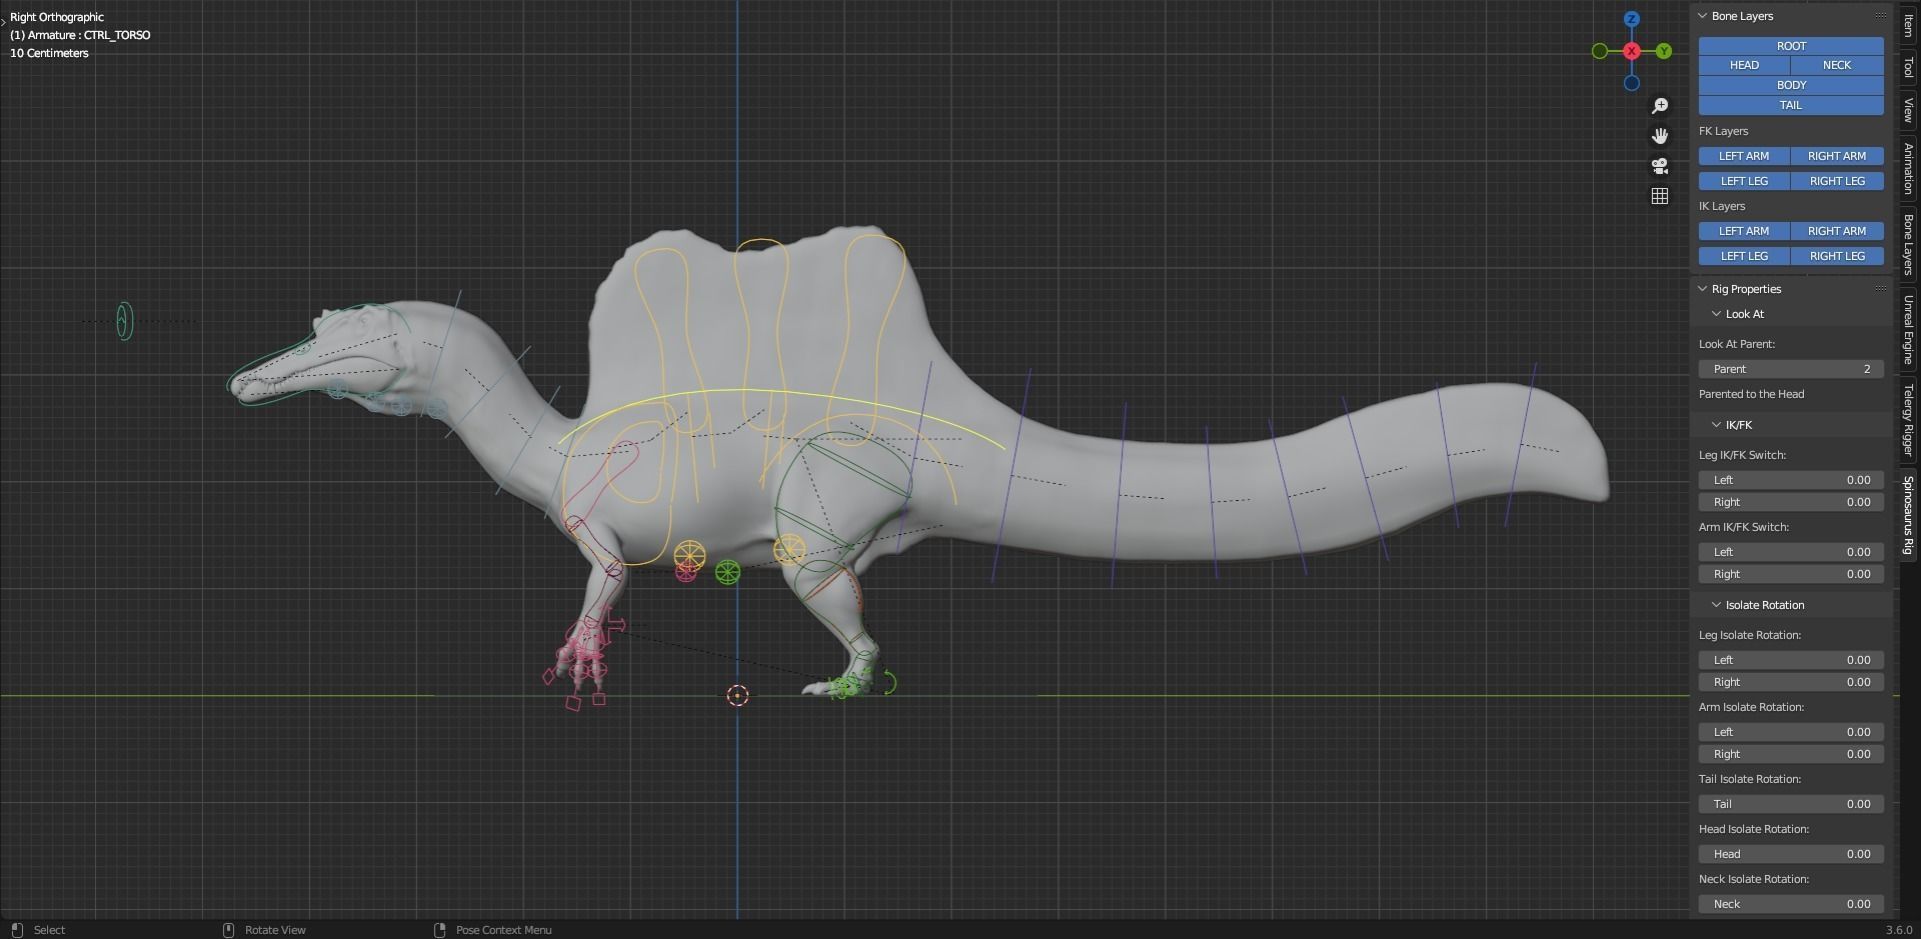Click the 3.6.0 version text in the status bar
The image size is (1921, 939).
tap(1898, 930)
